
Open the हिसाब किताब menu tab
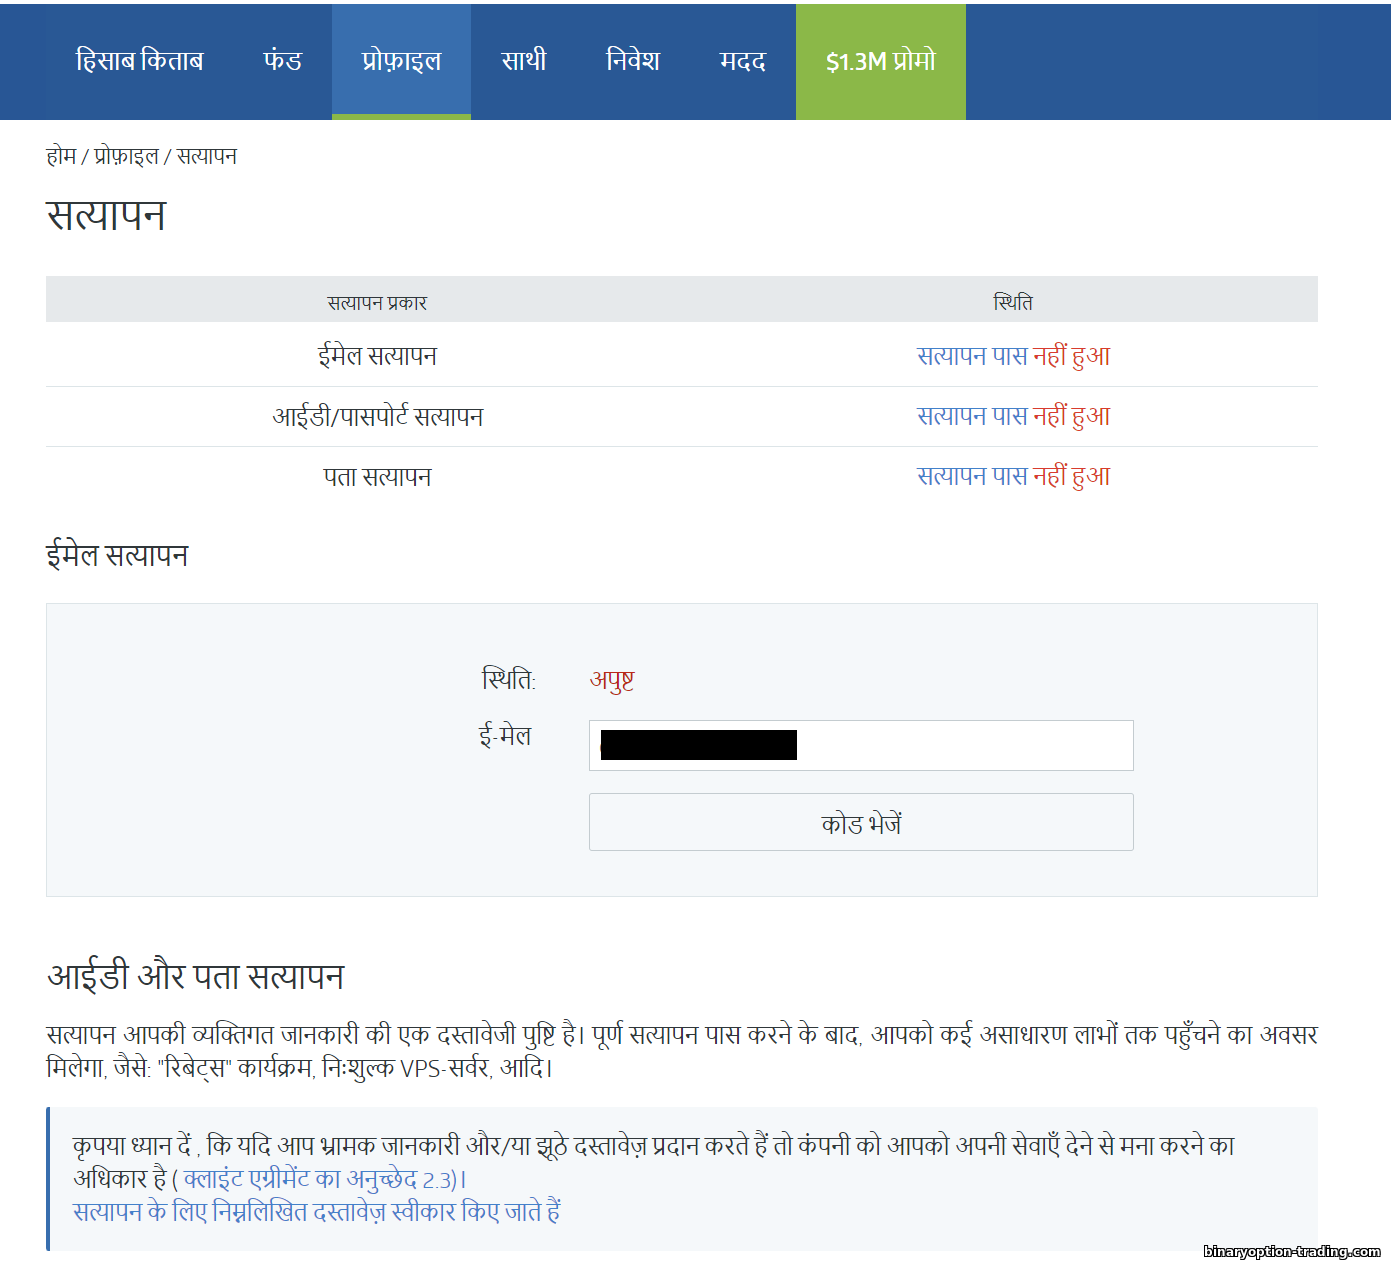139,61
